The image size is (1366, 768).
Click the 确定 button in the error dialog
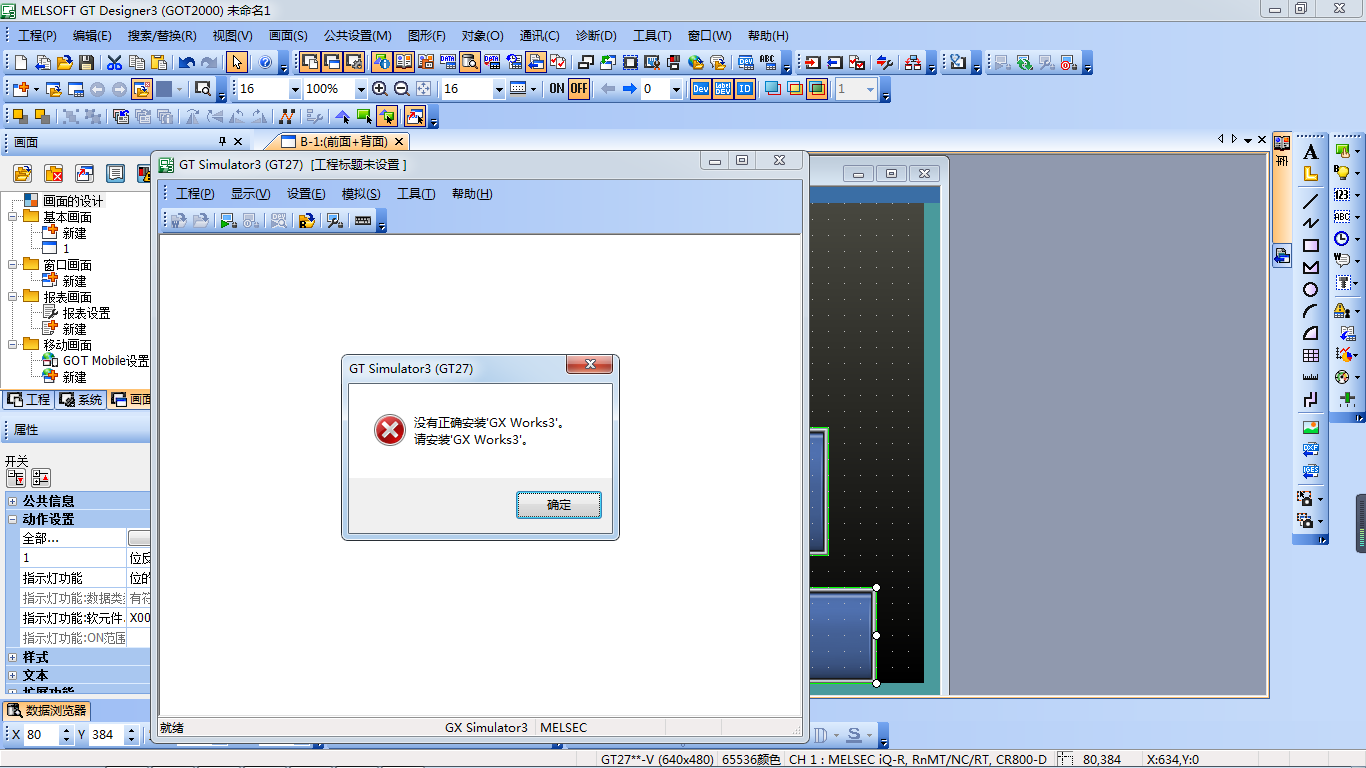pos(559,505)
